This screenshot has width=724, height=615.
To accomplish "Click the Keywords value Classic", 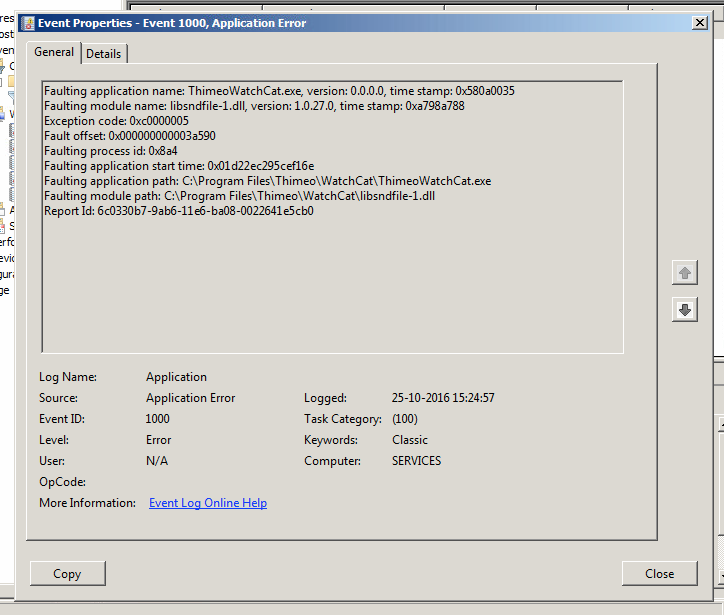I will click(410, 440).
